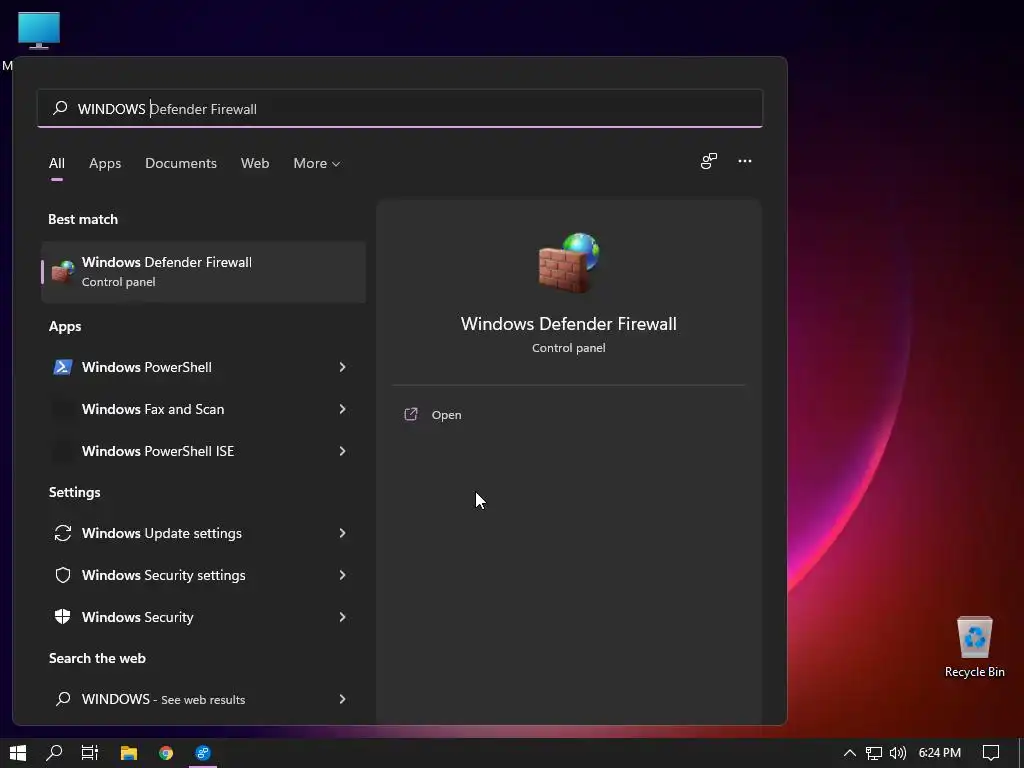1024x768 pixels.
Task: Click the Windows Defender Firewall best match icon
Action: tap(63, 271)
